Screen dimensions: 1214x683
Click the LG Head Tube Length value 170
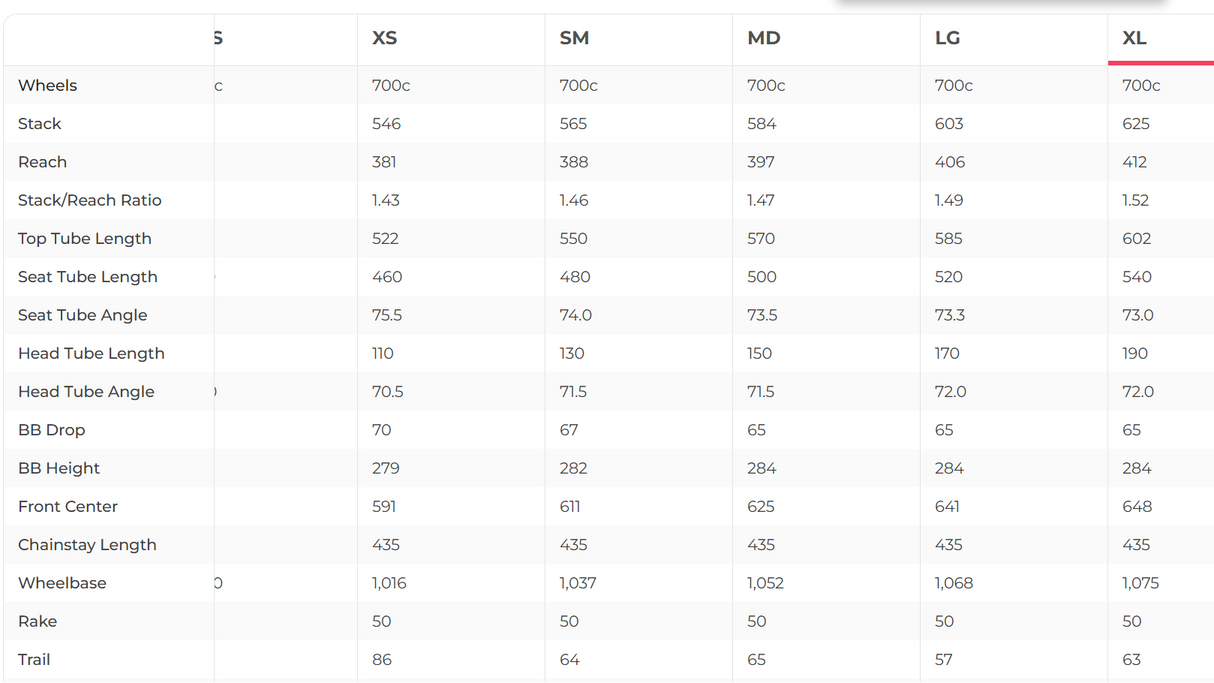(x=947, y=353)
